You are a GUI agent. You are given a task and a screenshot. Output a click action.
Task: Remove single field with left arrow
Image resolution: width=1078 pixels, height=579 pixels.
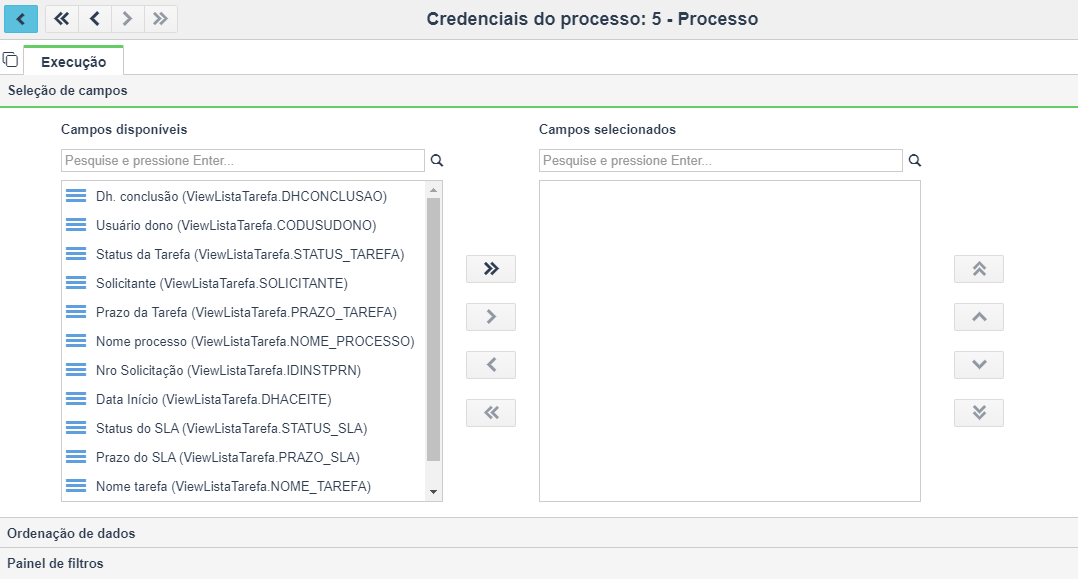pyautogui.click(x=491, y=365)
